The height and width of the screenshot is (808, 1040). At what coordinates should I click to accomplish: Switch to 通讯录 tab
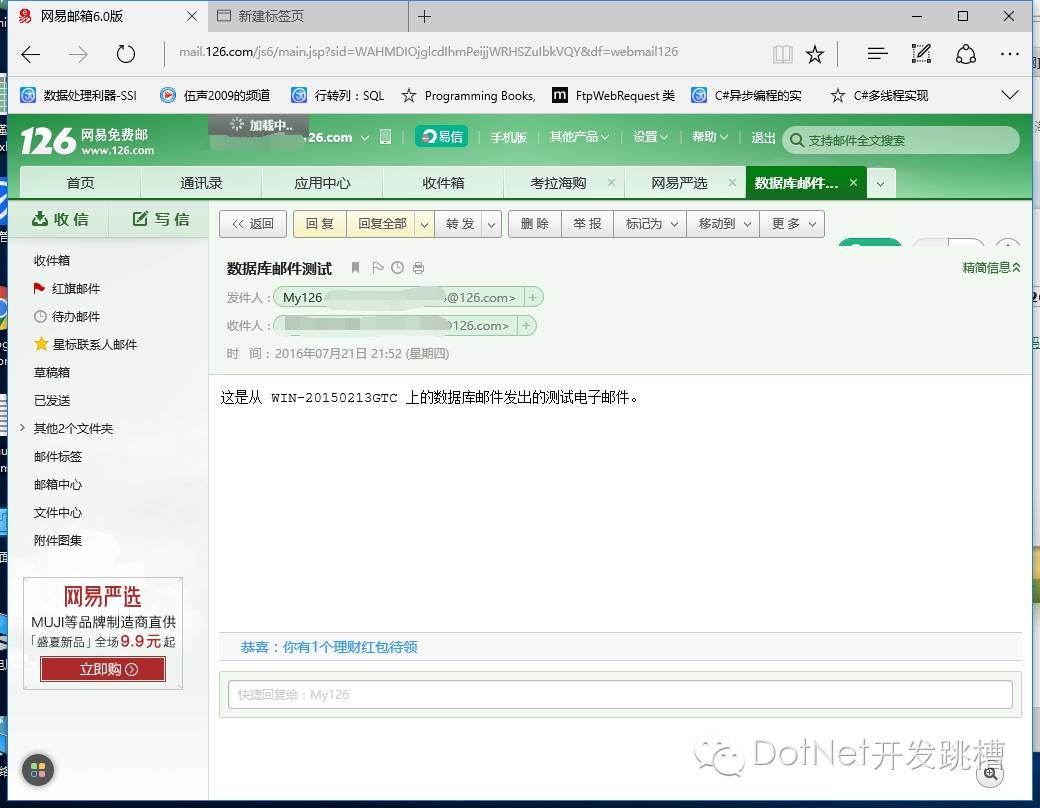[201, 182]
